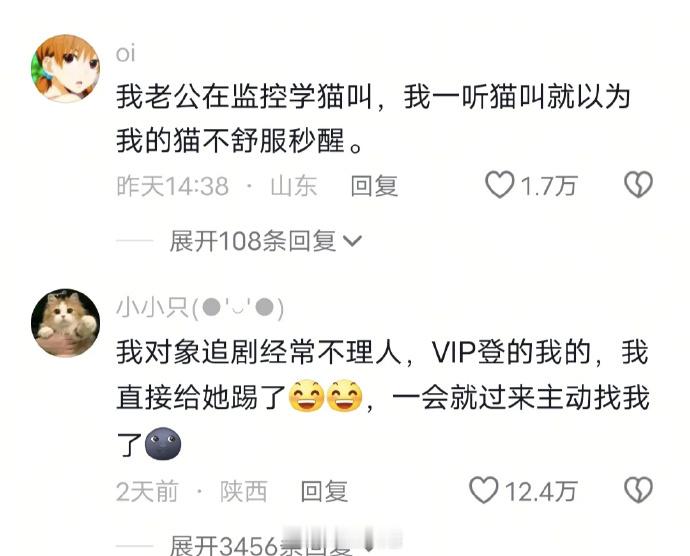This screenshot has width=690, height=556.
Task: Dislike 小小只's comment with broken heart
Action: [x=639, y=490]
